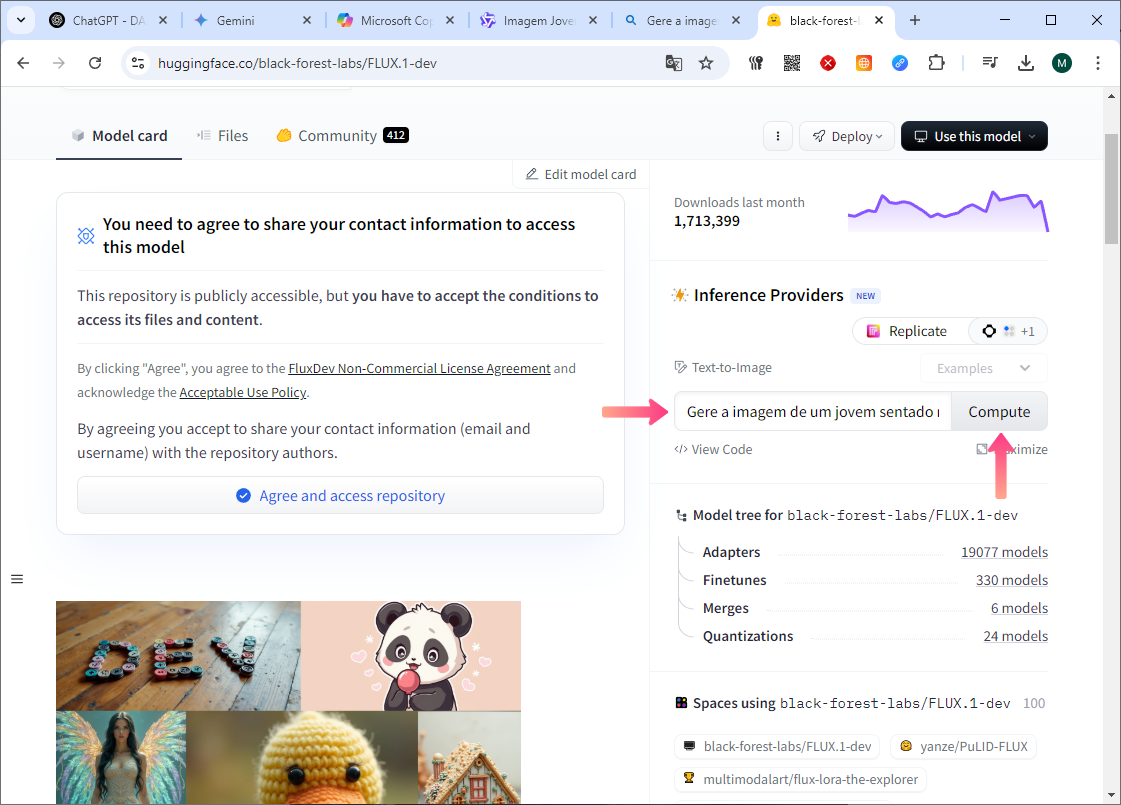Click the page vertical scrollbar thumb
Viewport: 1121px width, 805px height.
[x=1111, y=189]
